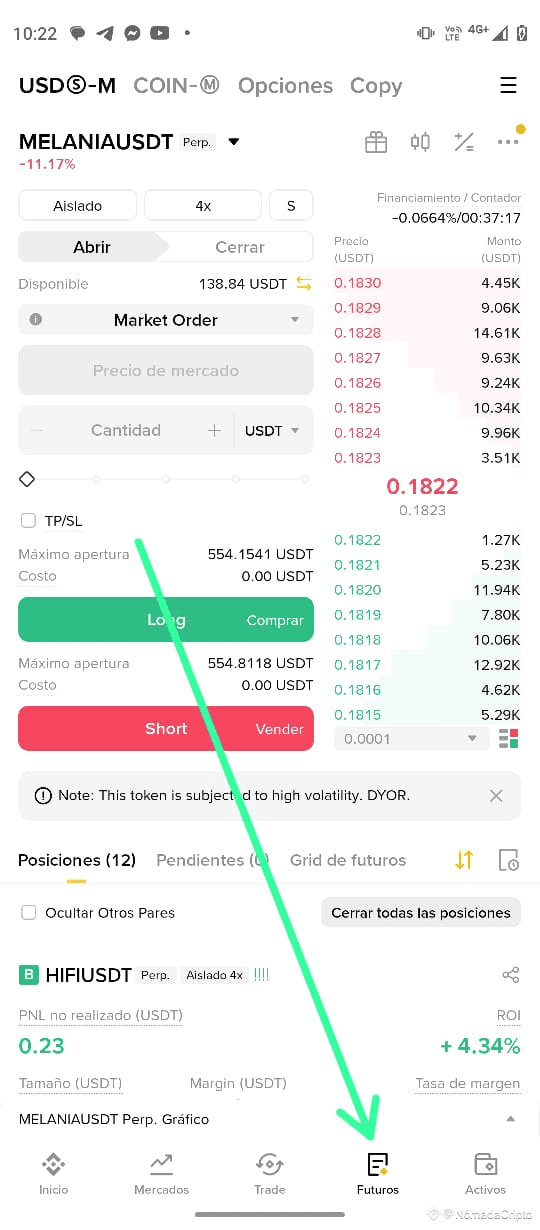The width and height of the screenshot is (540, 1230).
Task: Open the Market Order type dropdown
Action: (166, 320)
